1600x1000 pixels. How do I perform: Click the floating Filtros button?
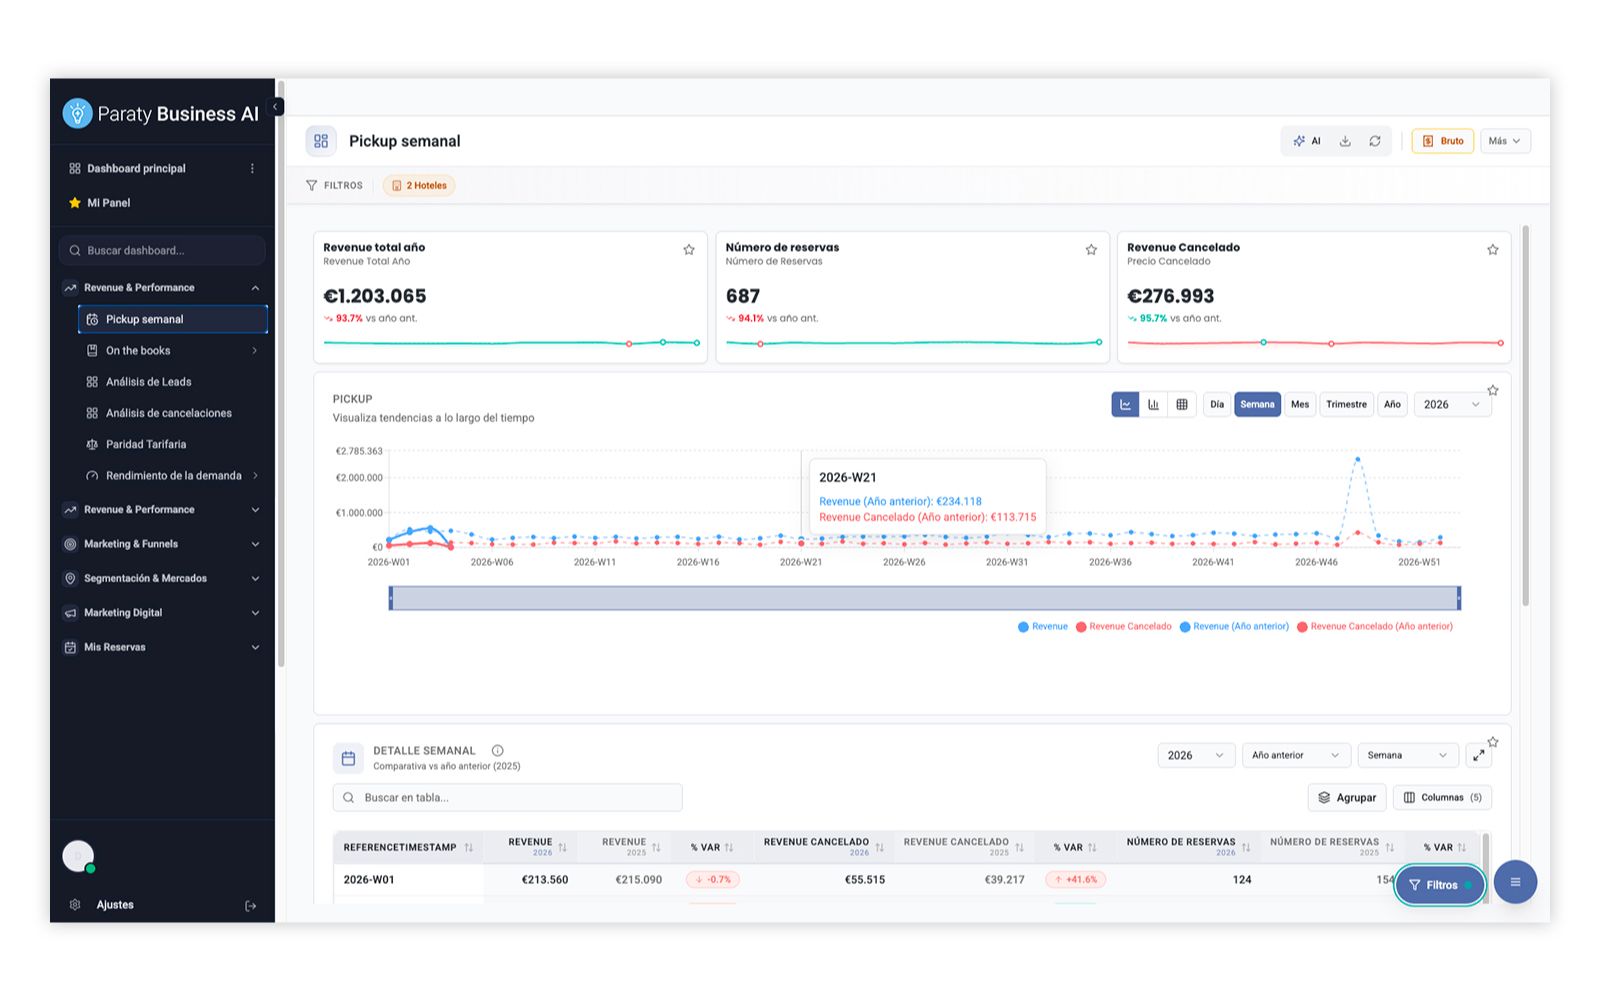click(x=1440, y=885)
